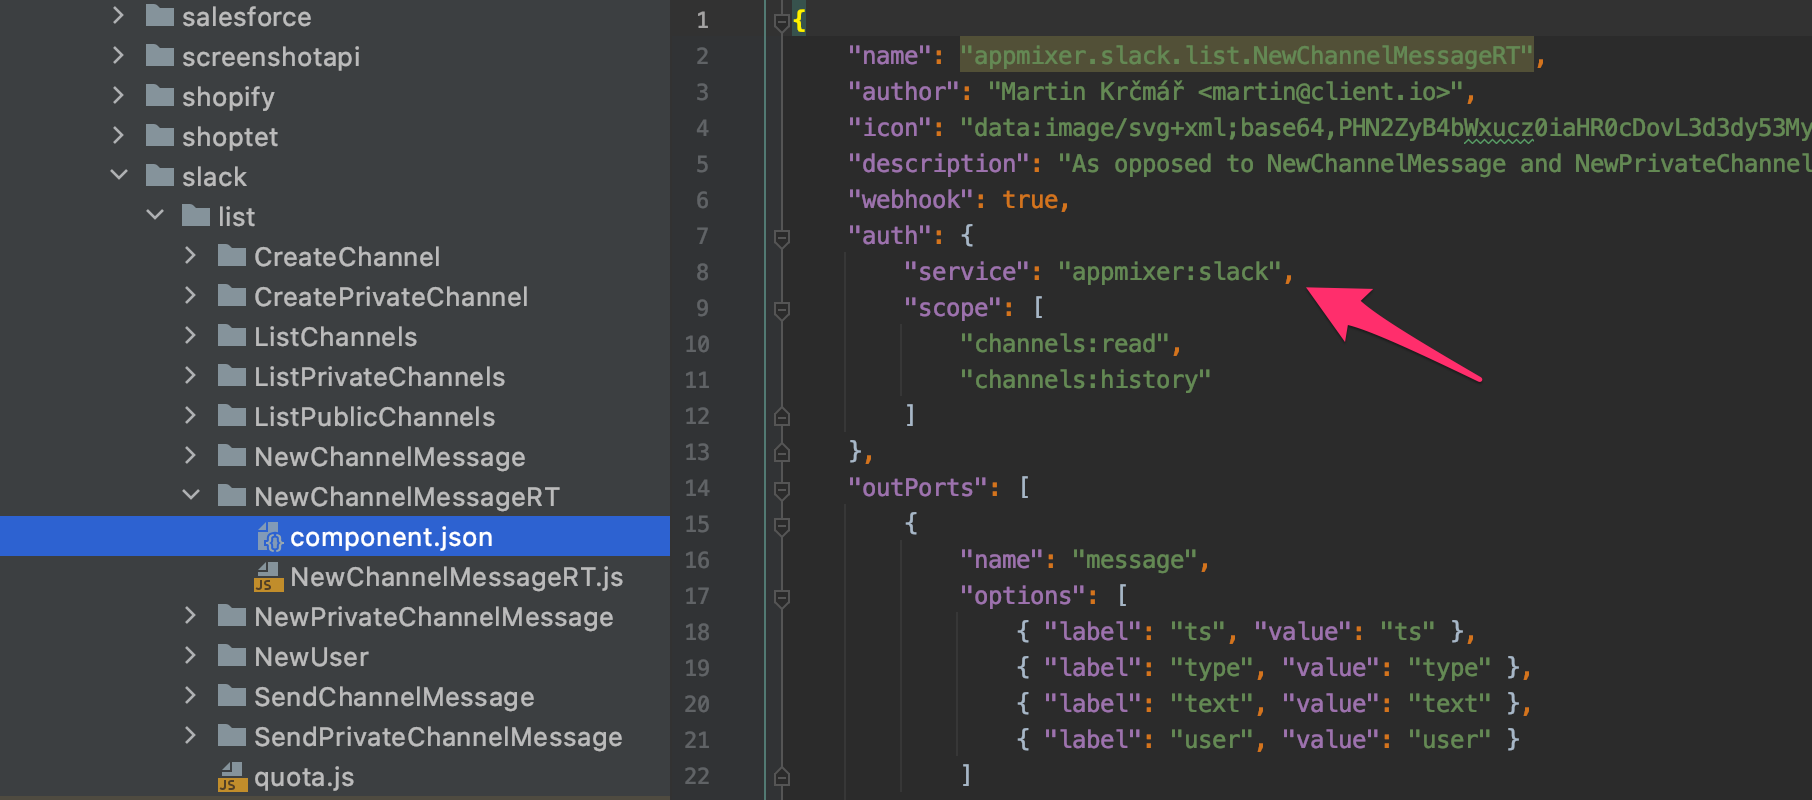The image size is (1812, 800).
Task: Click the "outPorts" key
Action: point(918,487)
